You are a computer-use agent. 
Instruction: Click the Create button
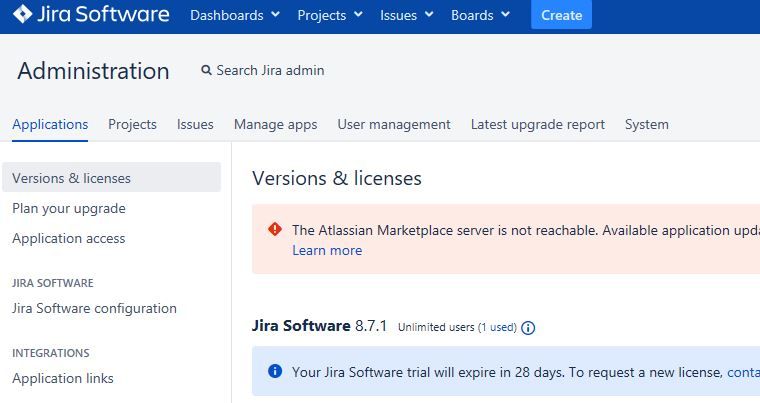561,15
